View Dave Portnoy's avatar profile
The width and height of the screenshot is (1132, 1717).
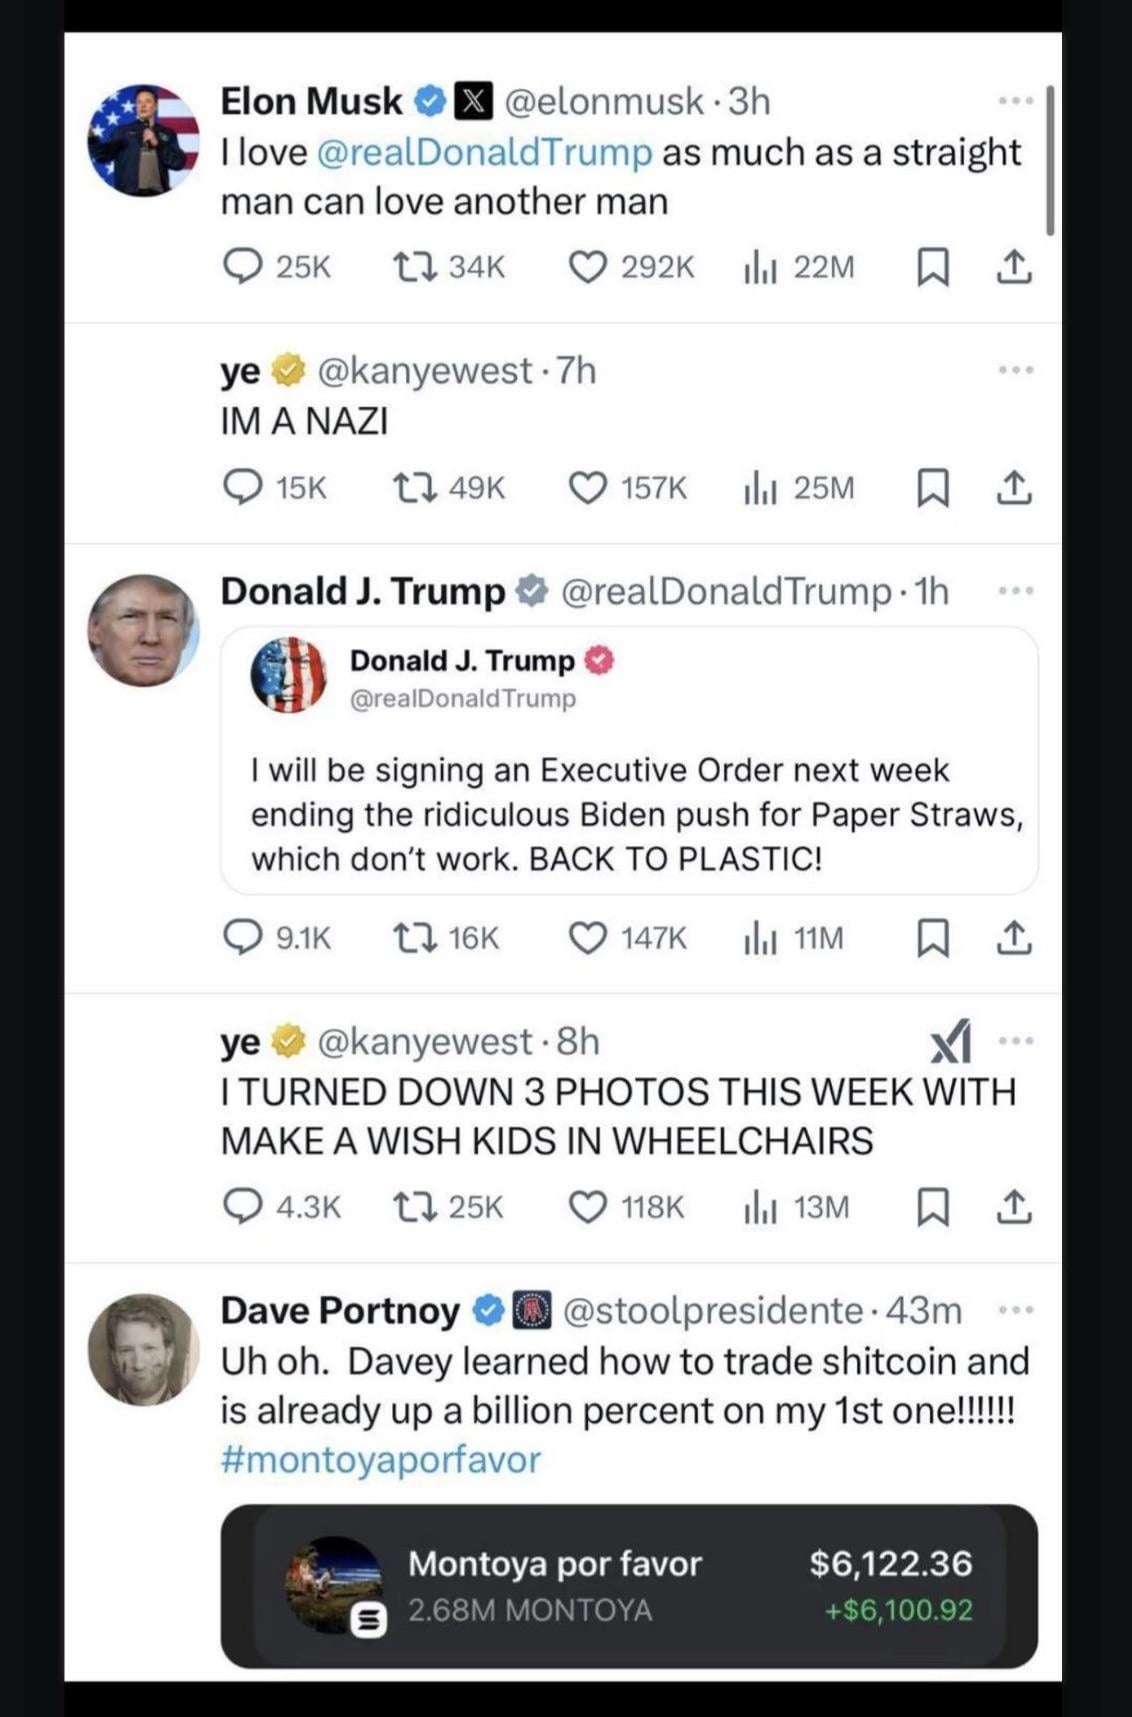point(143,1350)
